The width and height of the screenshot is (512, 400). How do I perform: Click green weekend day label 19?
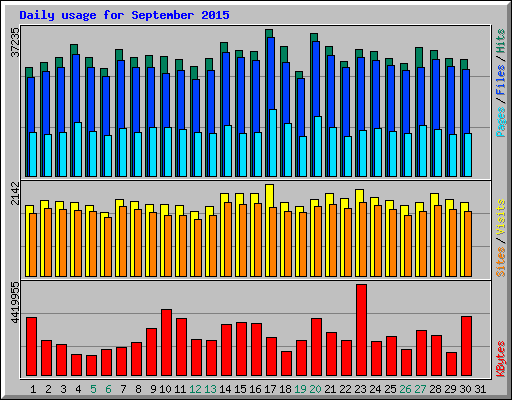tap(300, 389)
